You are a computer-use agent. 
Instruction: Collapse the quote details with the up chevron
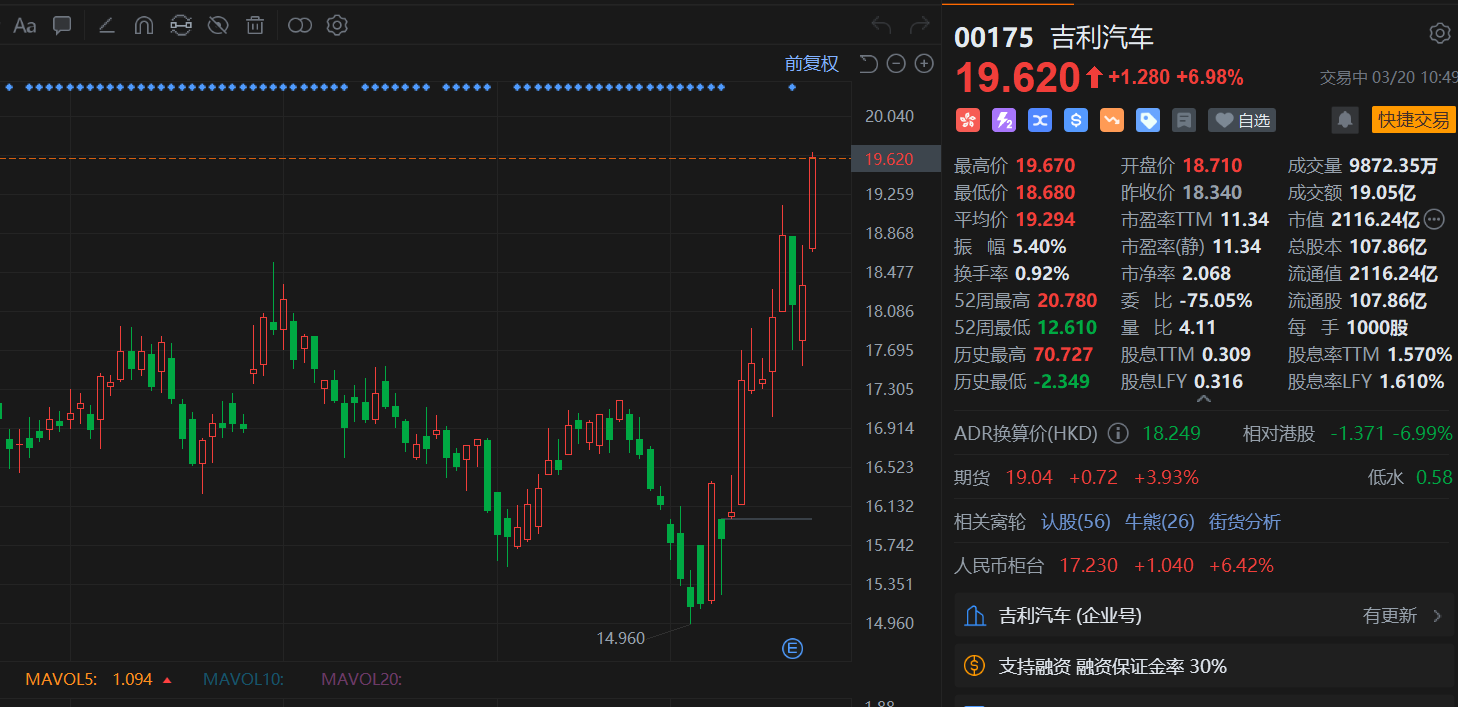pos(1204,399)
